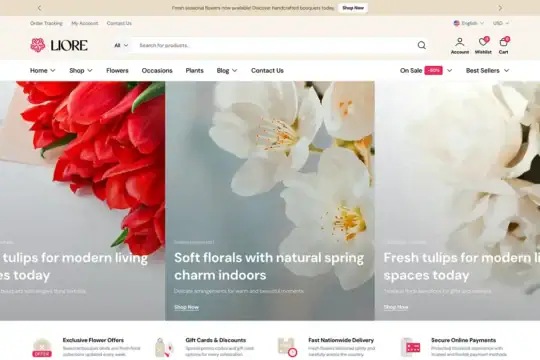
Task: Expand the On Sale menu
Action: [x=426, y=70]
